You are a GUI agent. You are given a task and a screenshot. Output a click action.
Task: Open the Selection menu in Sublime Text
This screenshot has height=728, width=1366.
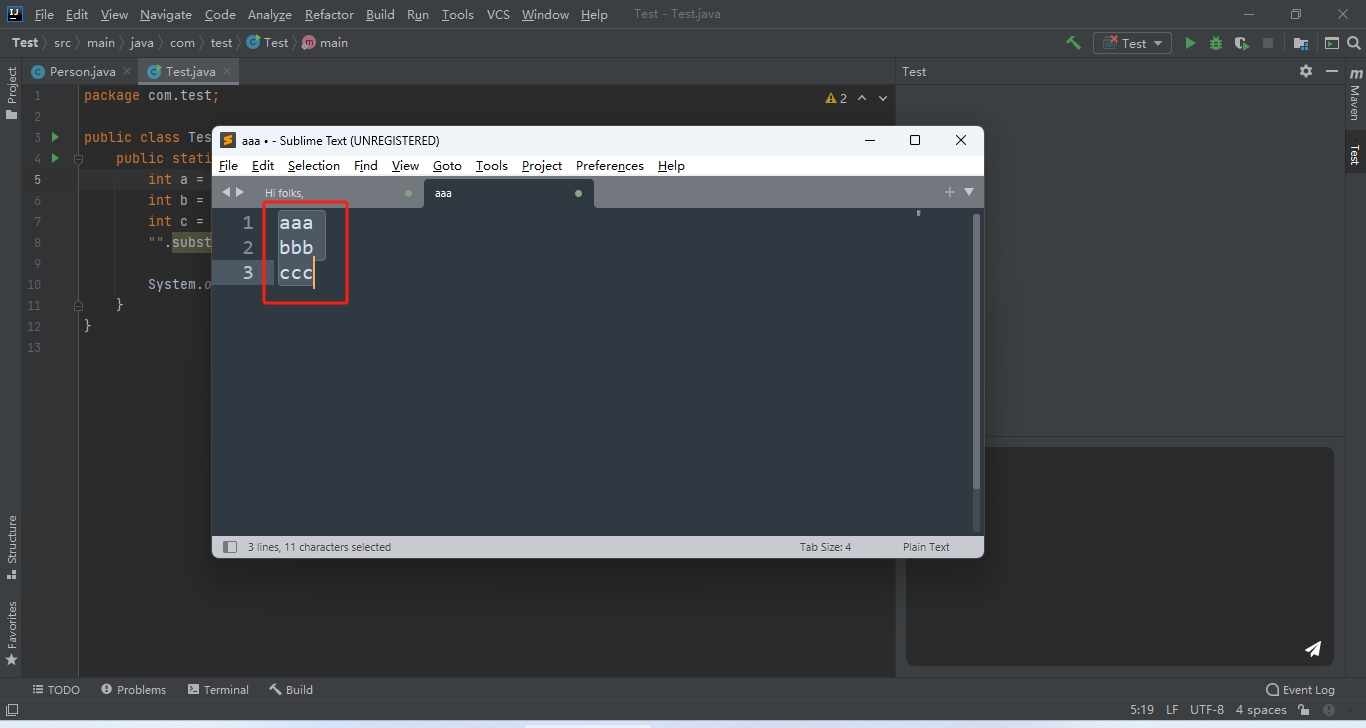click(314, 166)
